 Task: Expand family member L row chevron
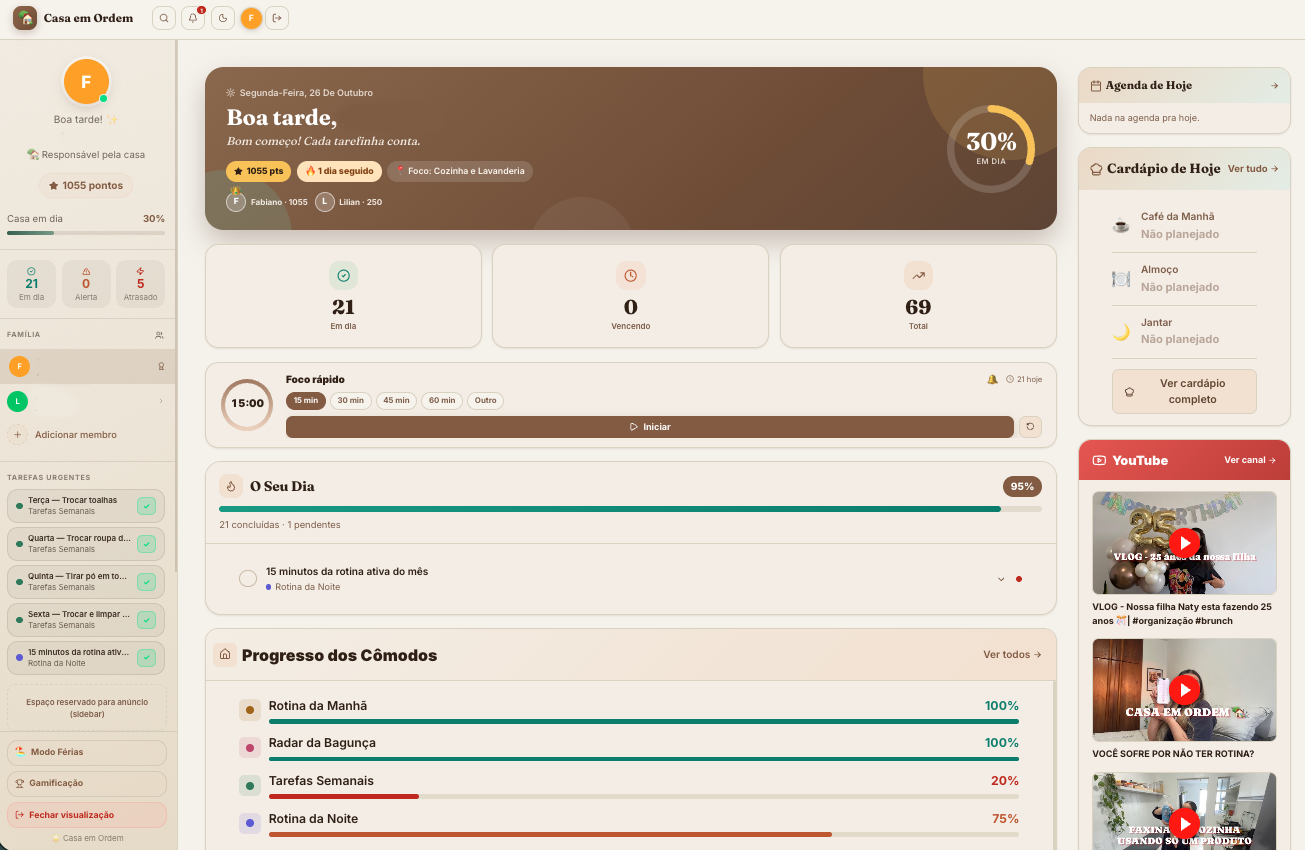click(x=161, y=401)
